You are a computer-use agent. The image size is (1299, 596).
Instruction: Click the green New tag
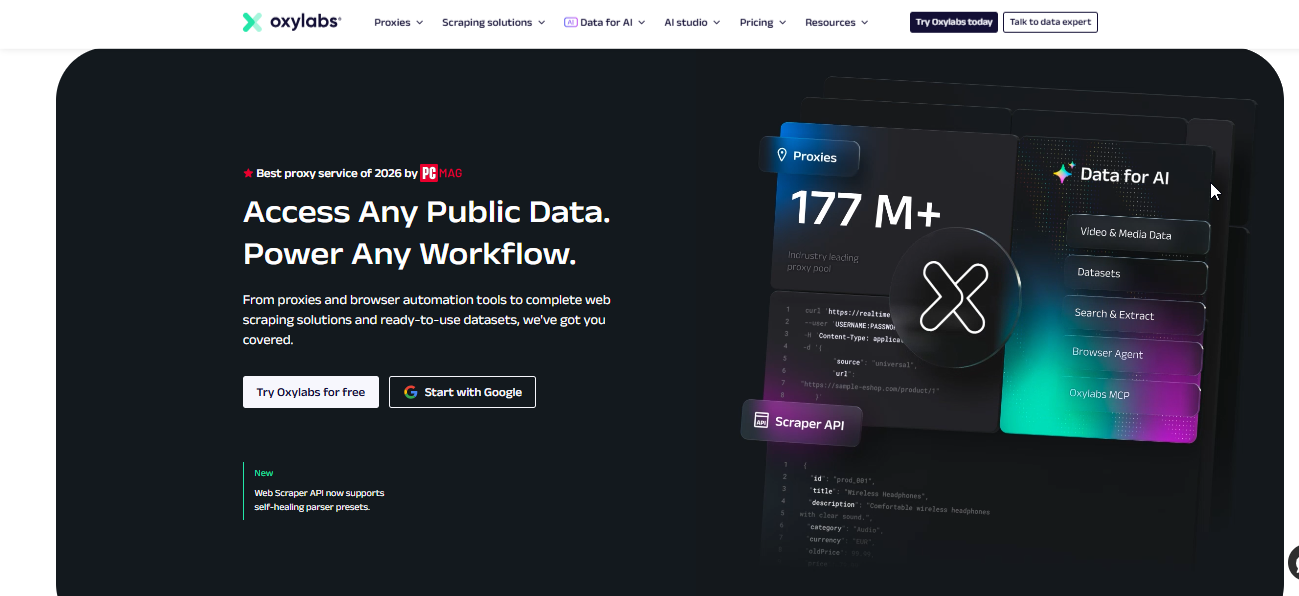tap(264, 473)
